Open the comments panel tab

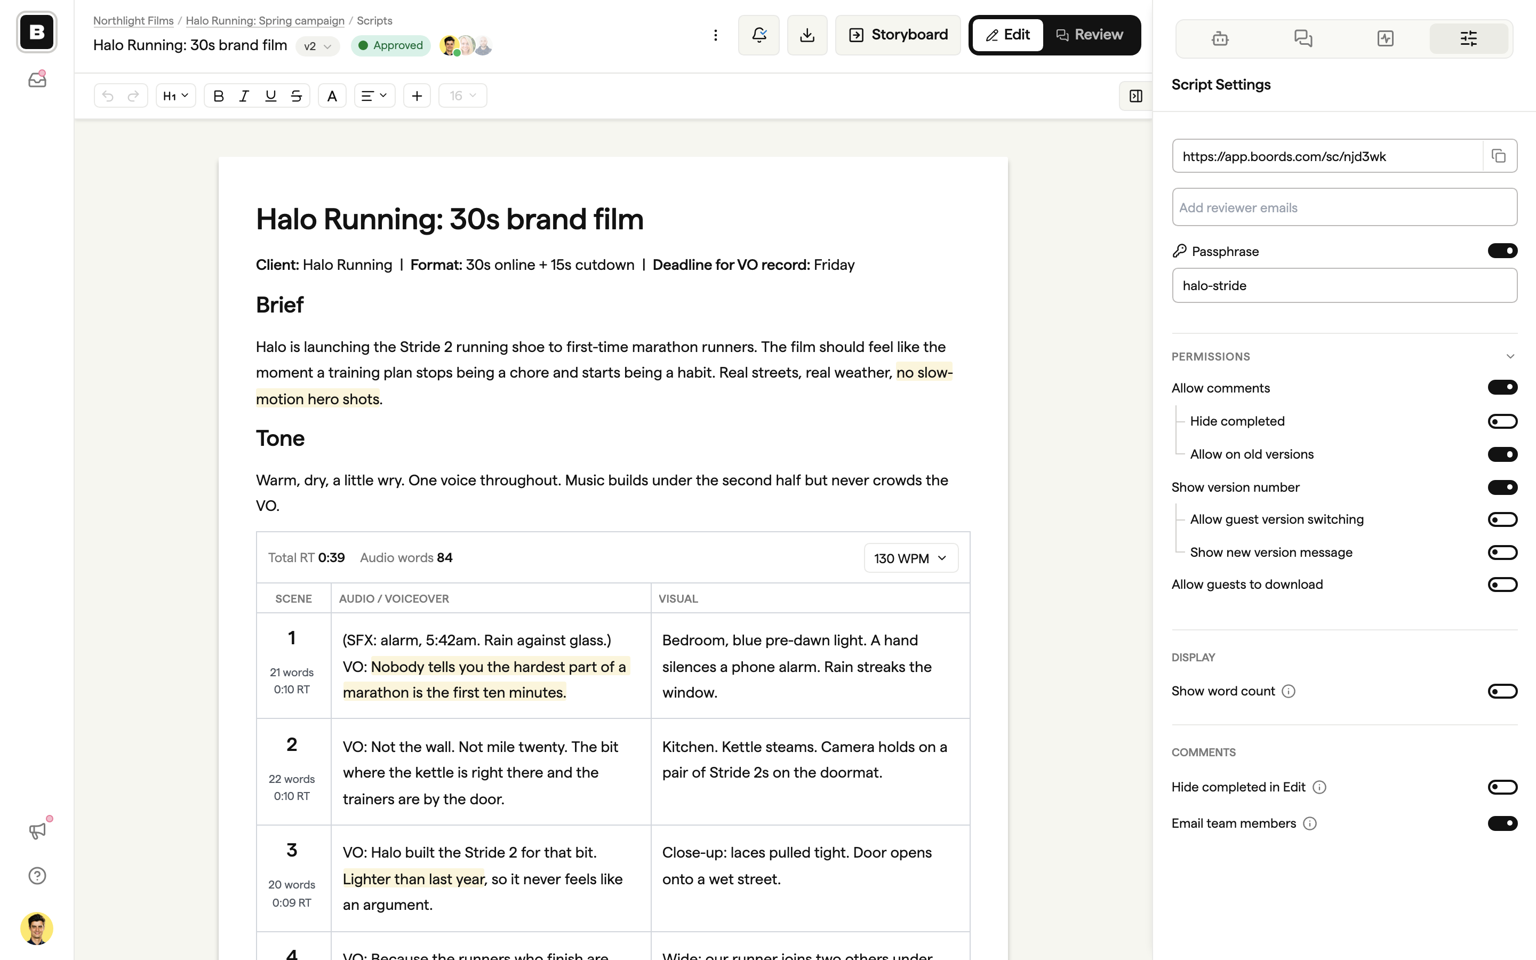coord(1303,38)
